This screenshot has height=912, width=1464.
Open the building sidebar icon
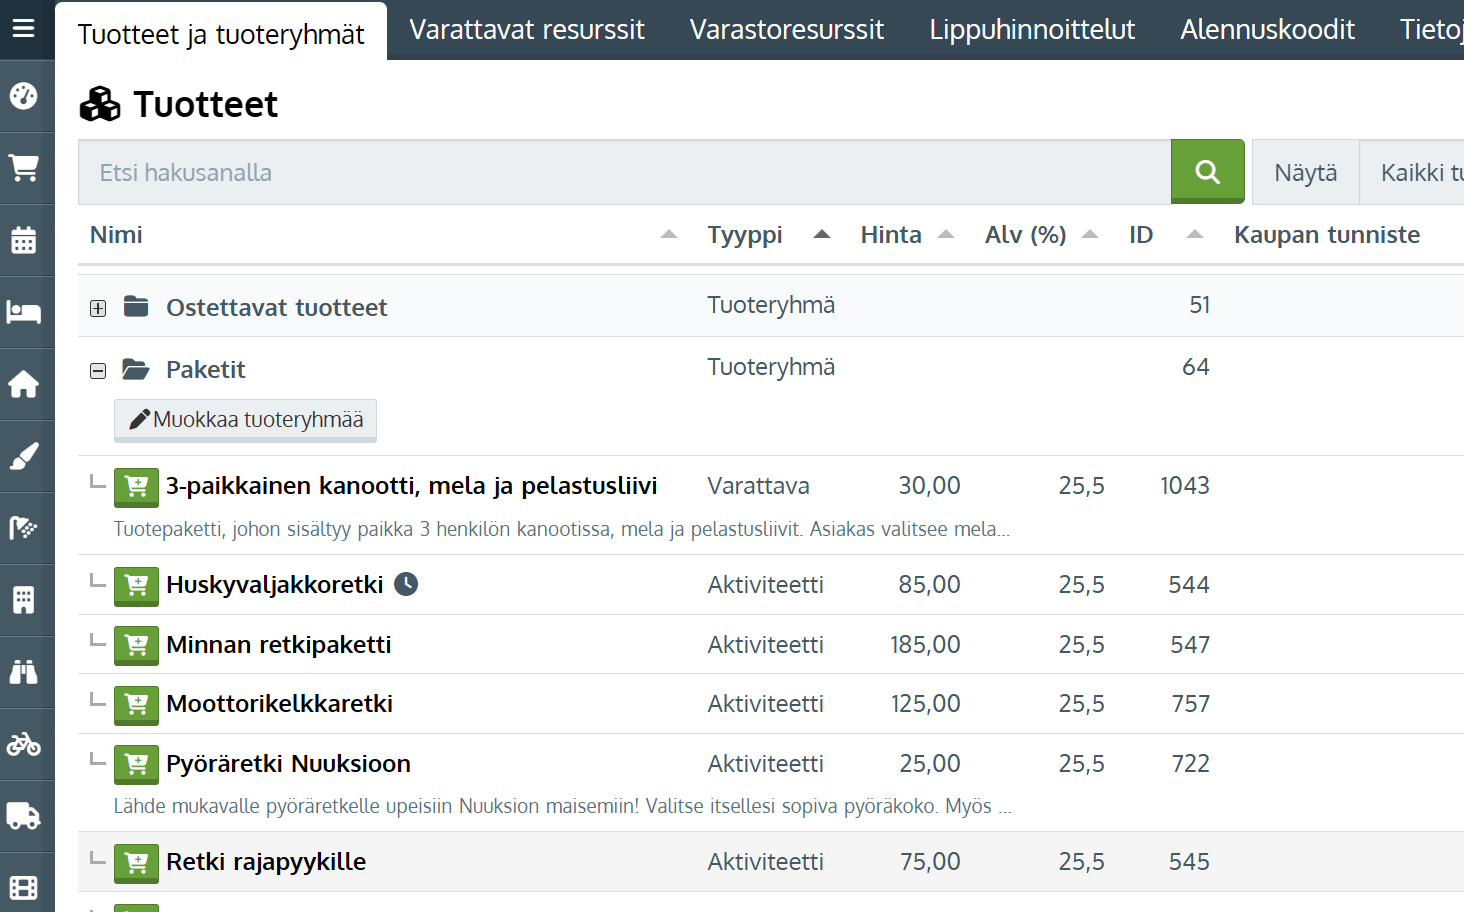tap(23, 600)
